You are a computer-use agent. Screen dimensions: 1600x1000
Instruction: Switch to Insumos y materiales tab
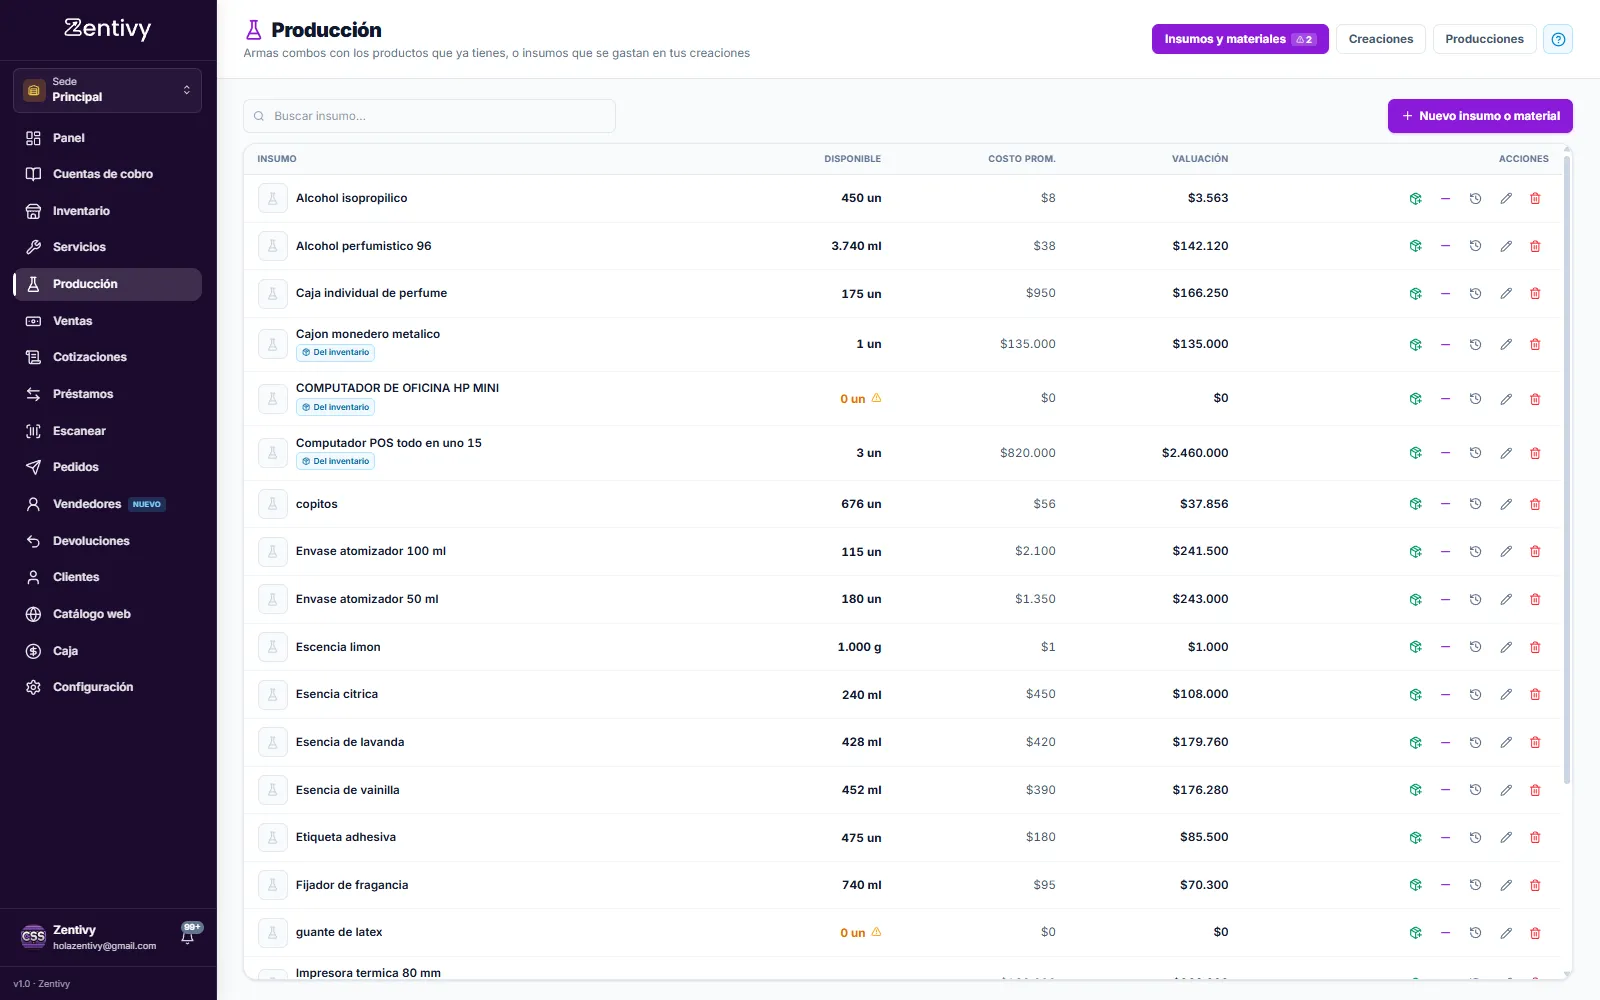tap(1240, 39)
